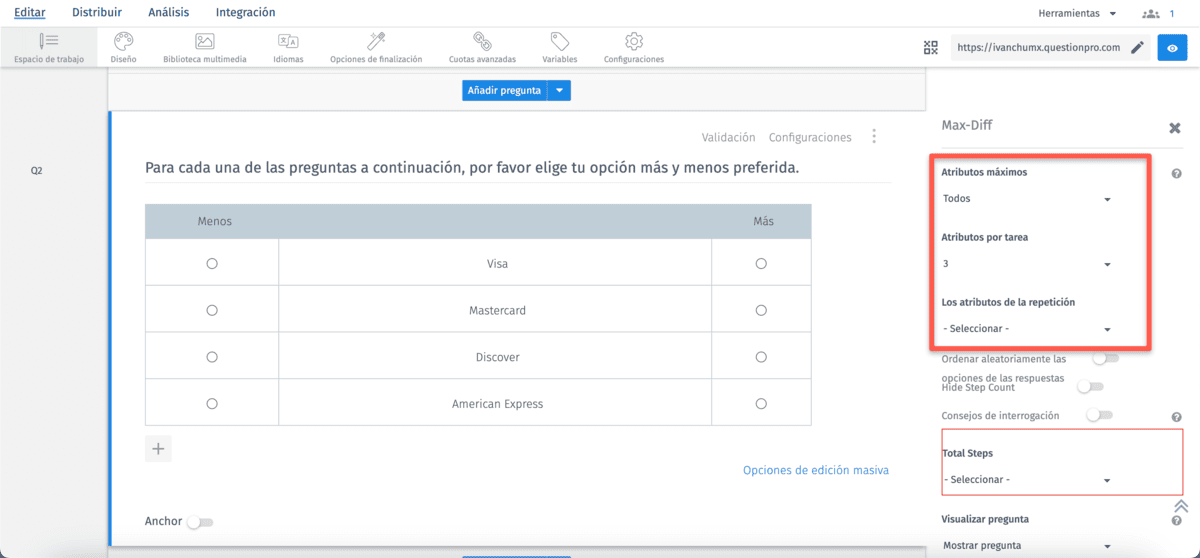Click the QR code icon
The image size is (1200, 558).
click(x=931, y=47)
